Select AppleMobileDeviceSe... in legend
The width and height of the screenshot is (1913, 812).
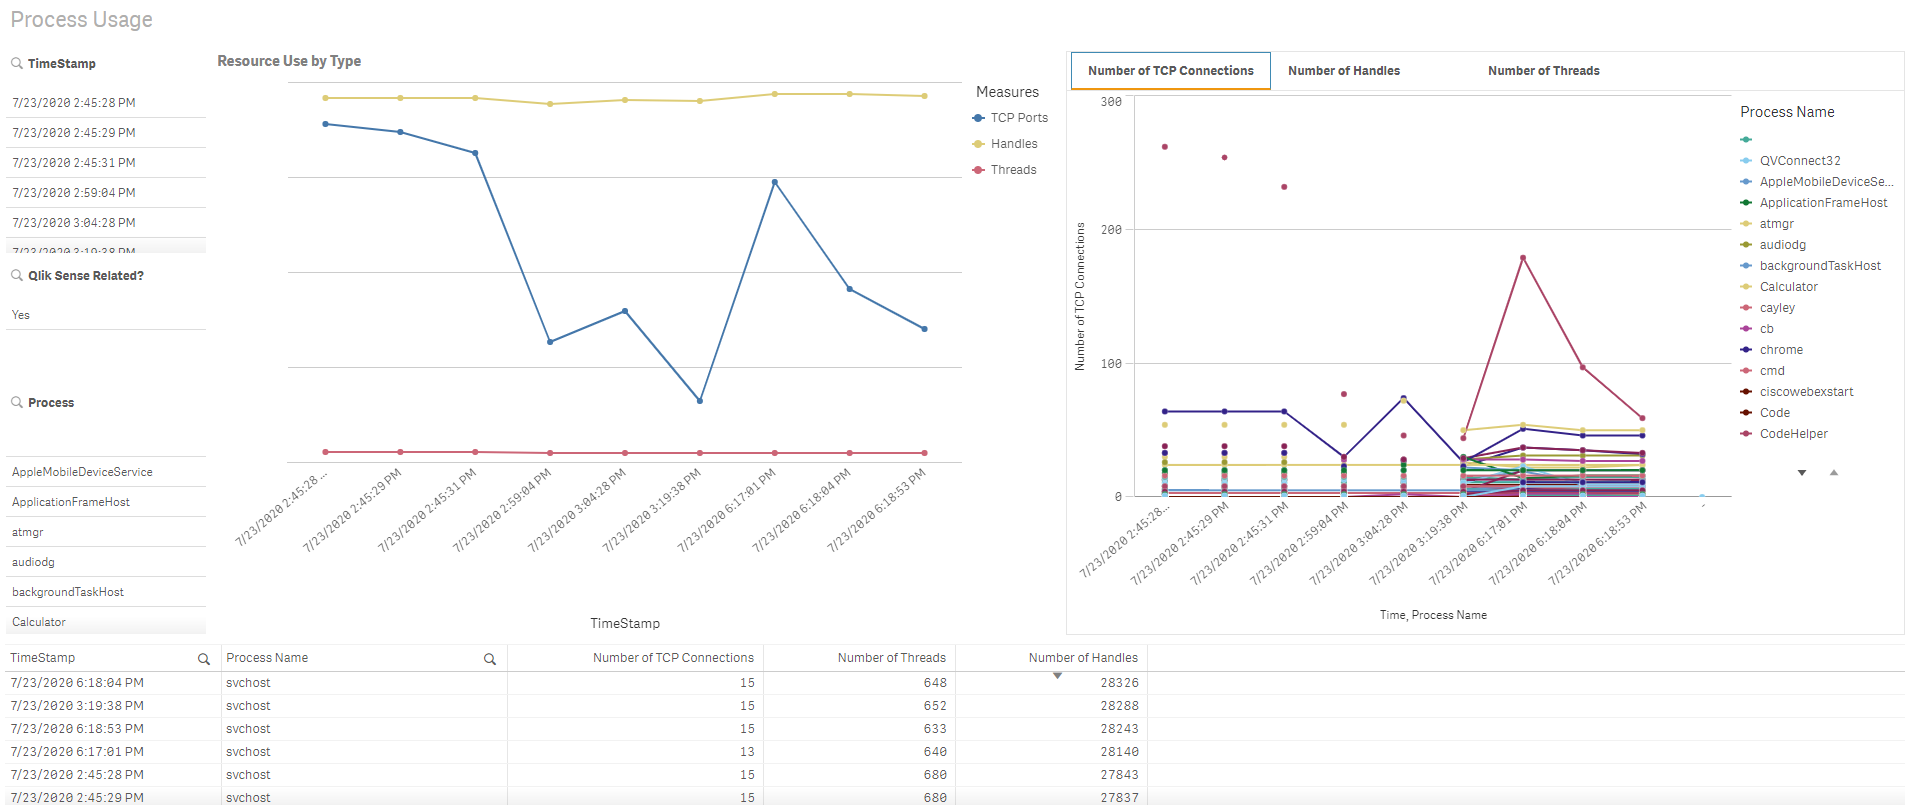point(1817,182)
